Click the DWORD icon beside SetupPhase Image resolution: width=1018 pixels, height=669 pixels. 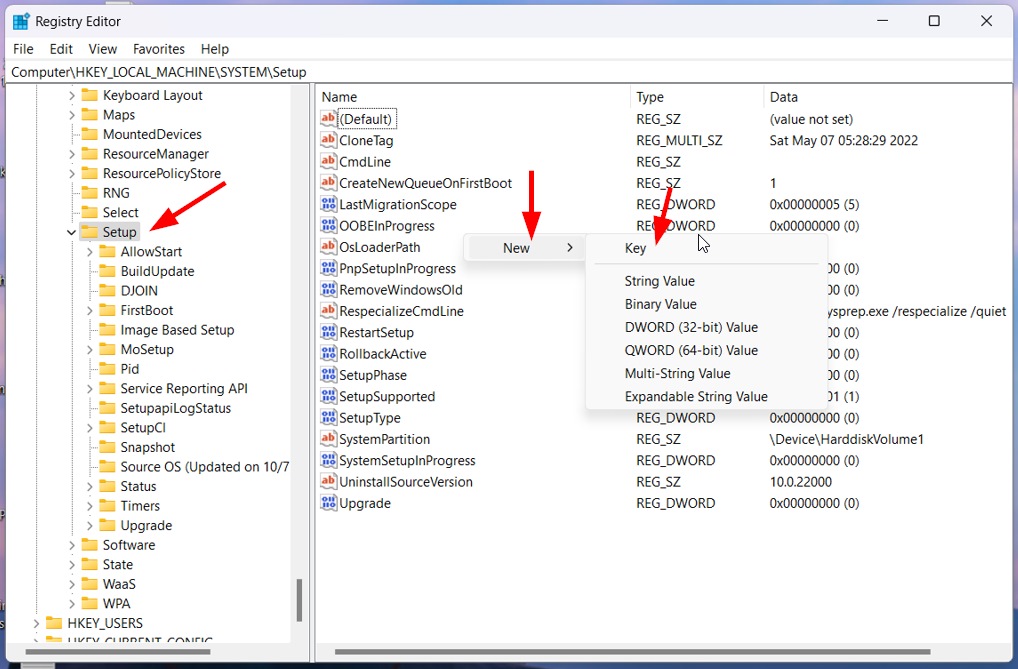[329, 375]
